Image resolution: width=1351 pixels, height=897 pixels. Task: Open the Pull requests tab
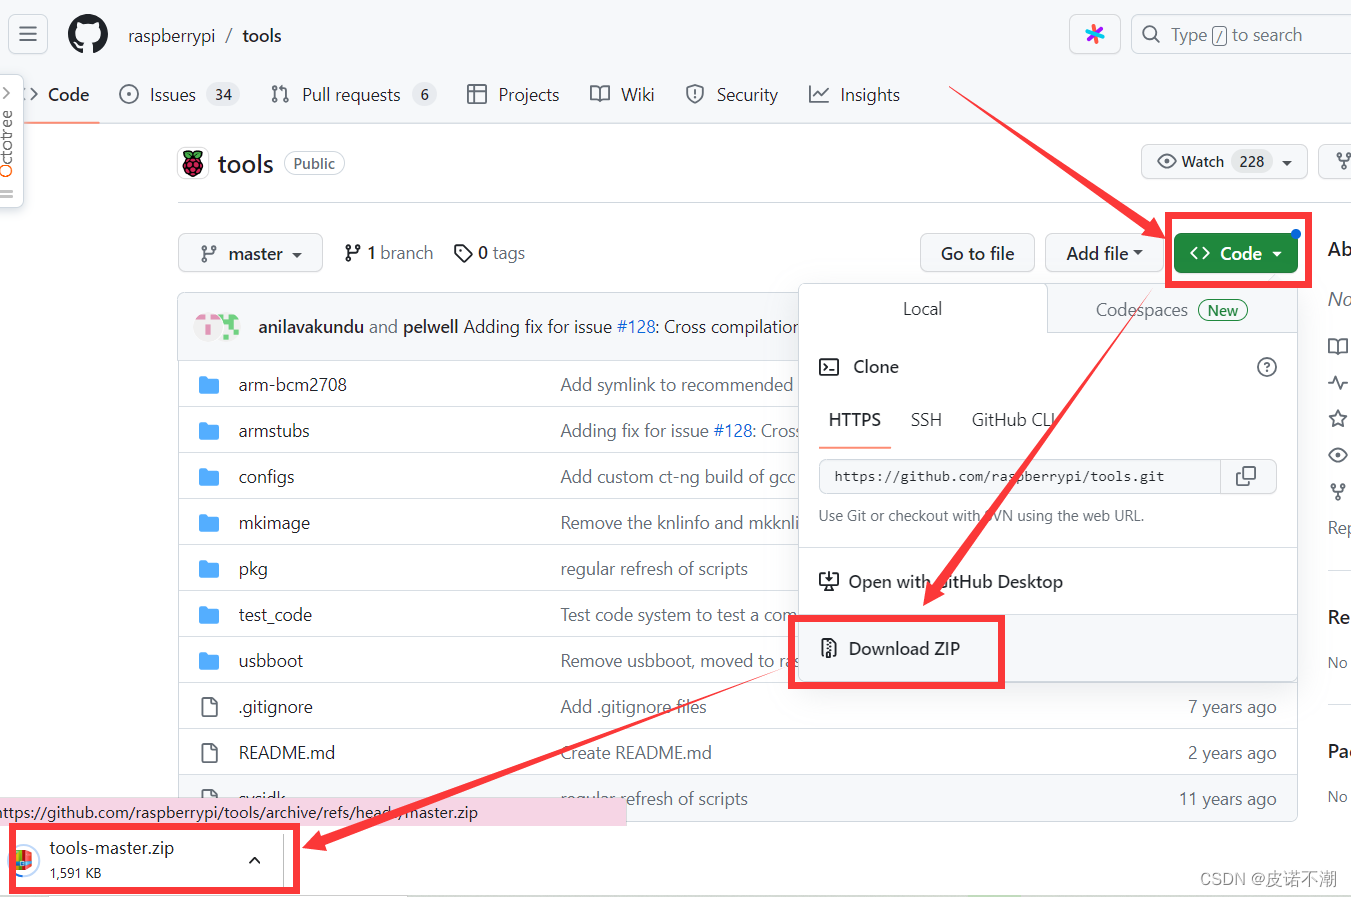click(353, 95)
